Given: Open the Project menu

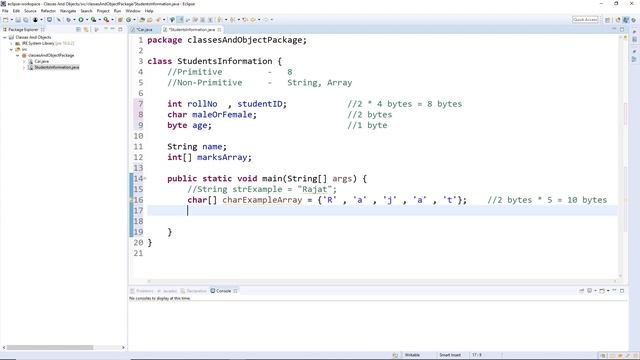Looking at the screenshot, I should point(103,11).
